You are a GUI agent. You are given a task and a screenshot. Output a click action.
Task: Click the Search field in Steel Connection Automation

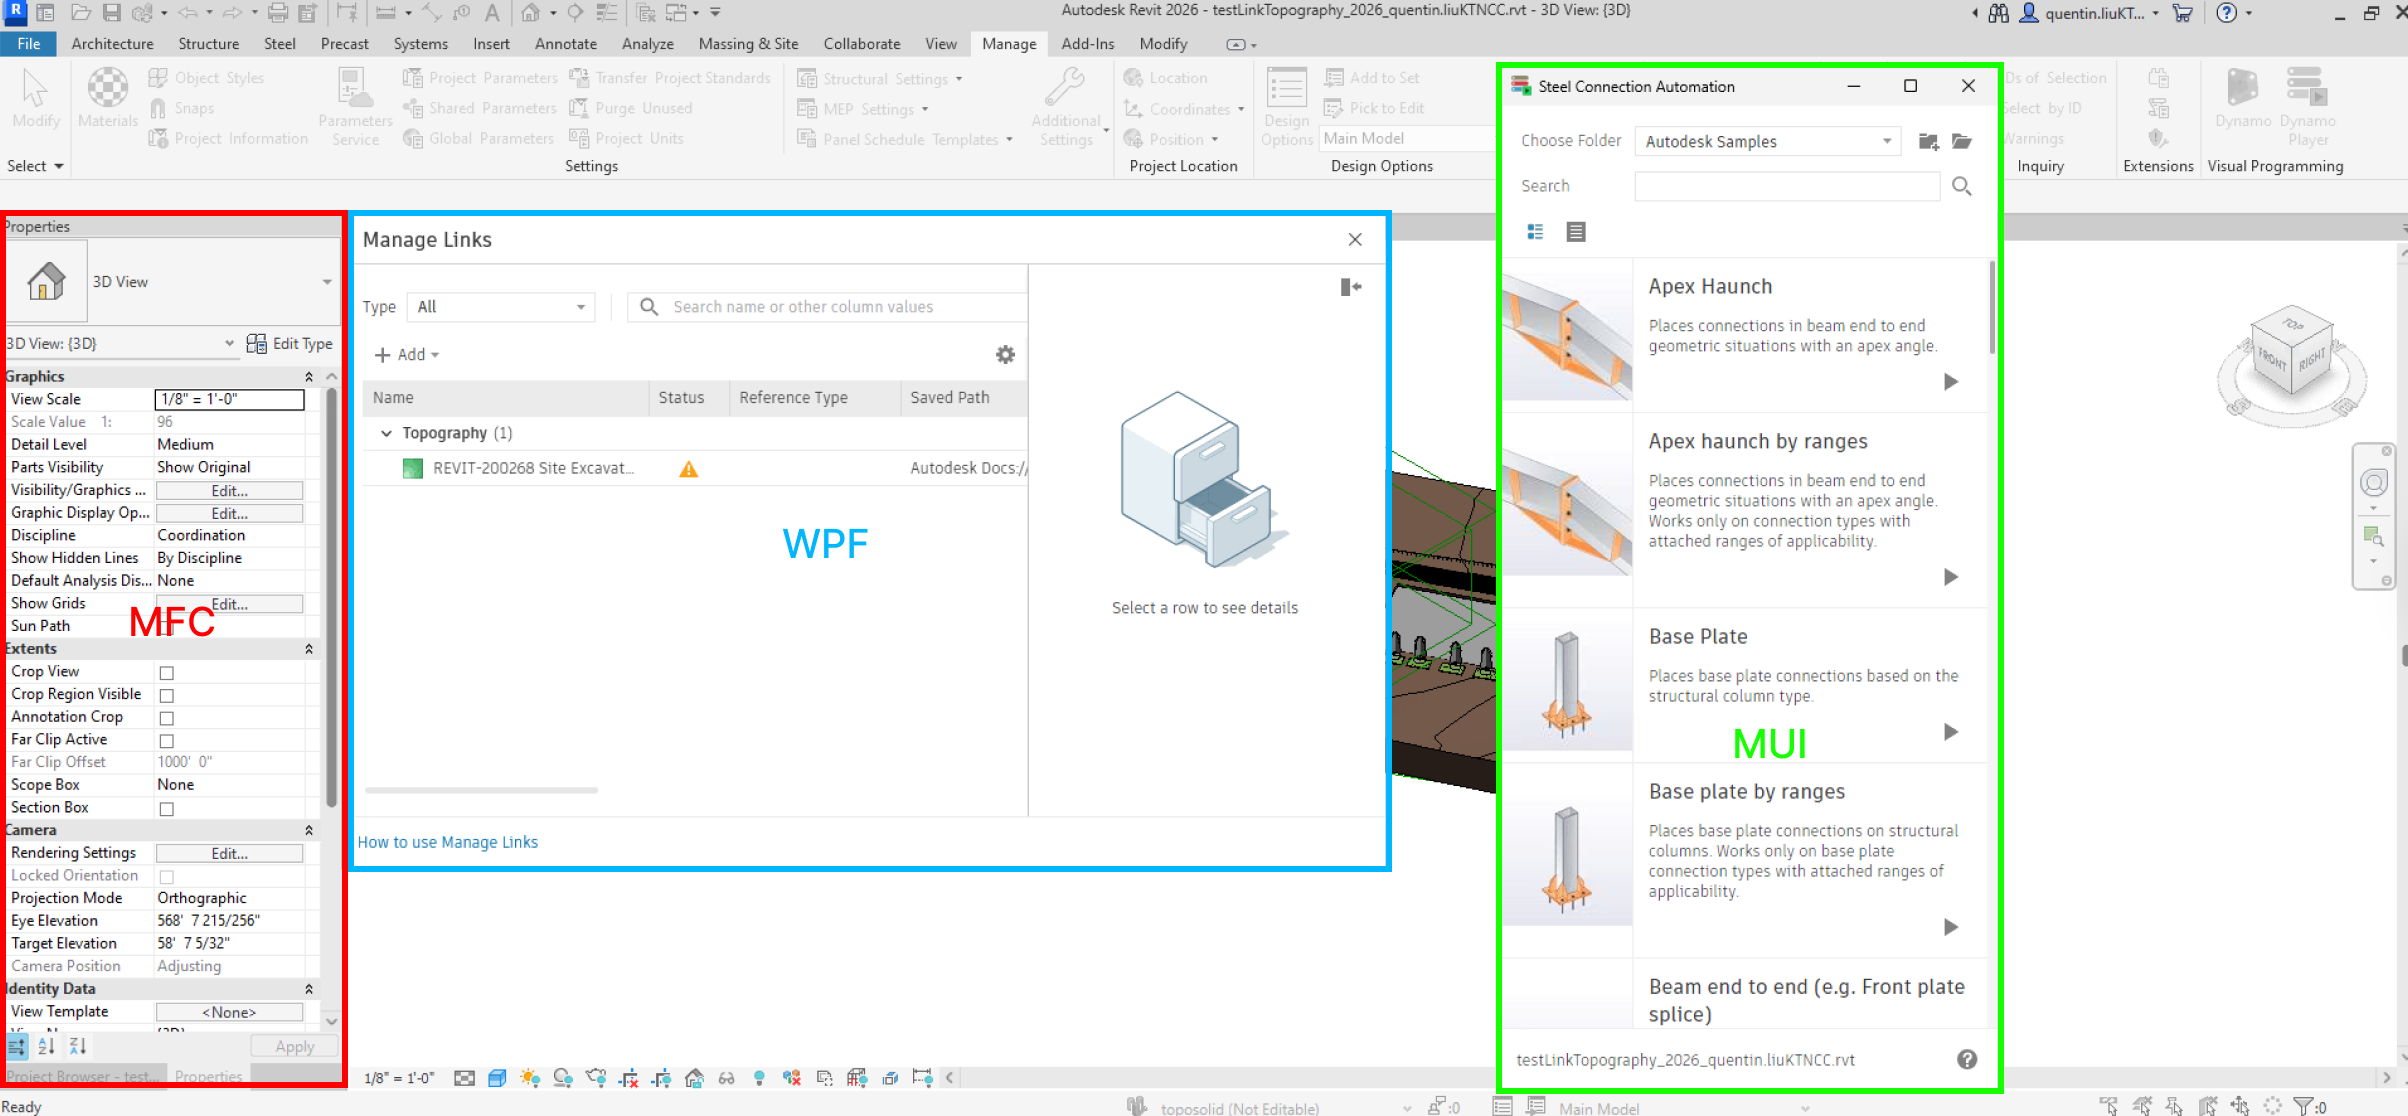coord(1787,186)
